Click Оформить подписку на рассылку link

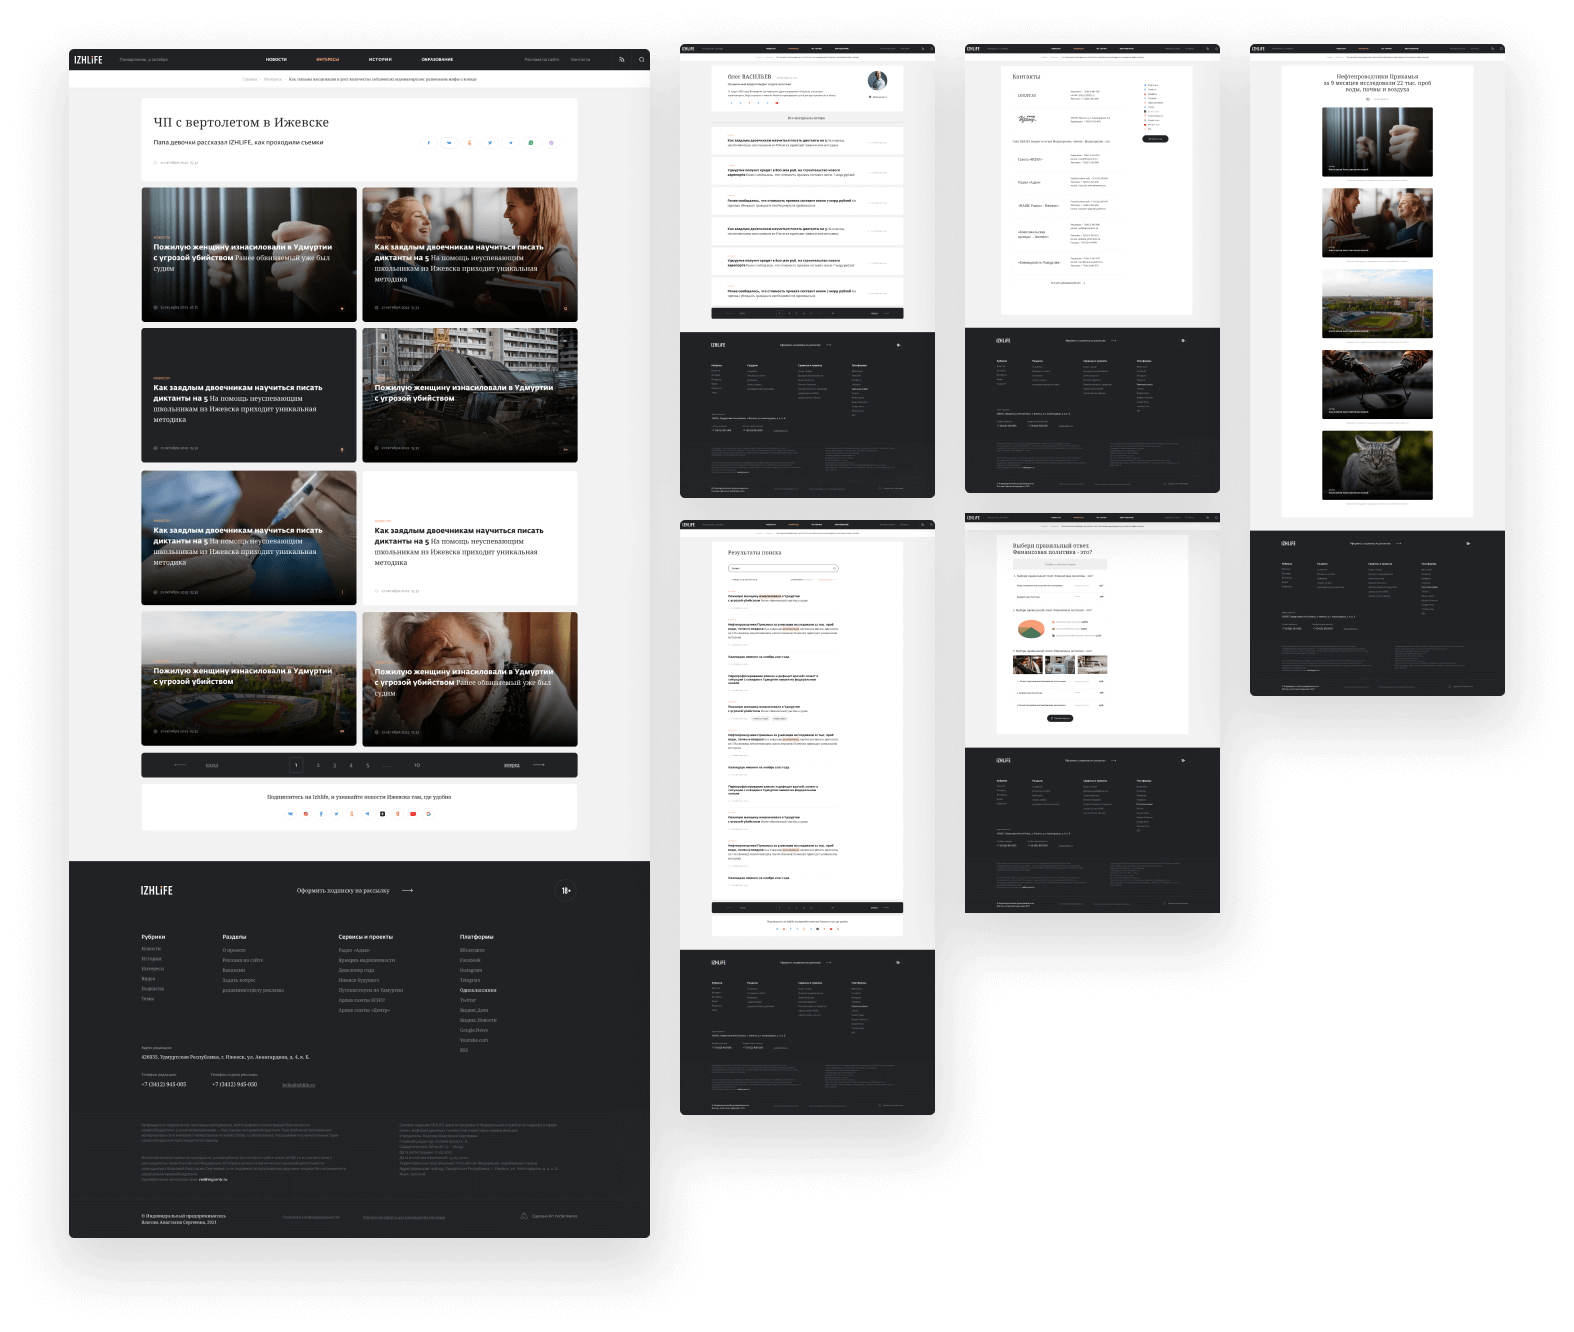[x=343, y=890]
